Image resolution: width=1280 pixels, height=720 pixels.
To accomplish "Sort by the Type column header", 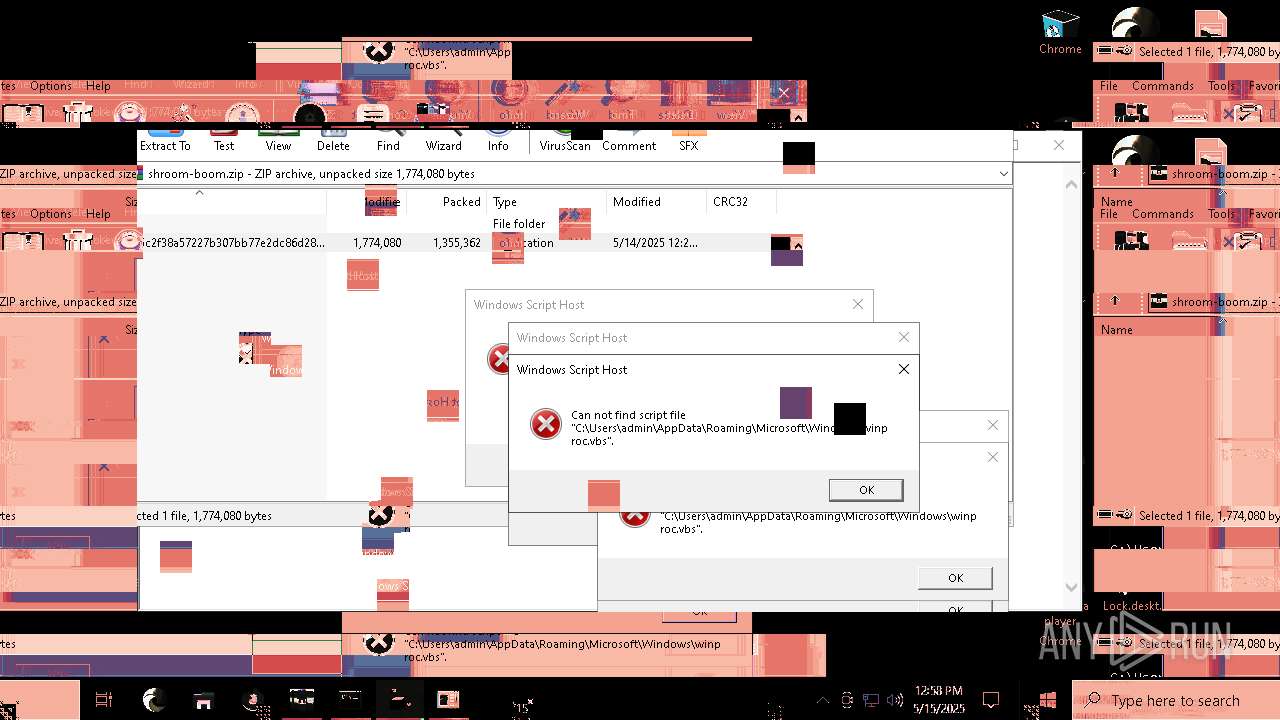I will [x=546, y=202].
